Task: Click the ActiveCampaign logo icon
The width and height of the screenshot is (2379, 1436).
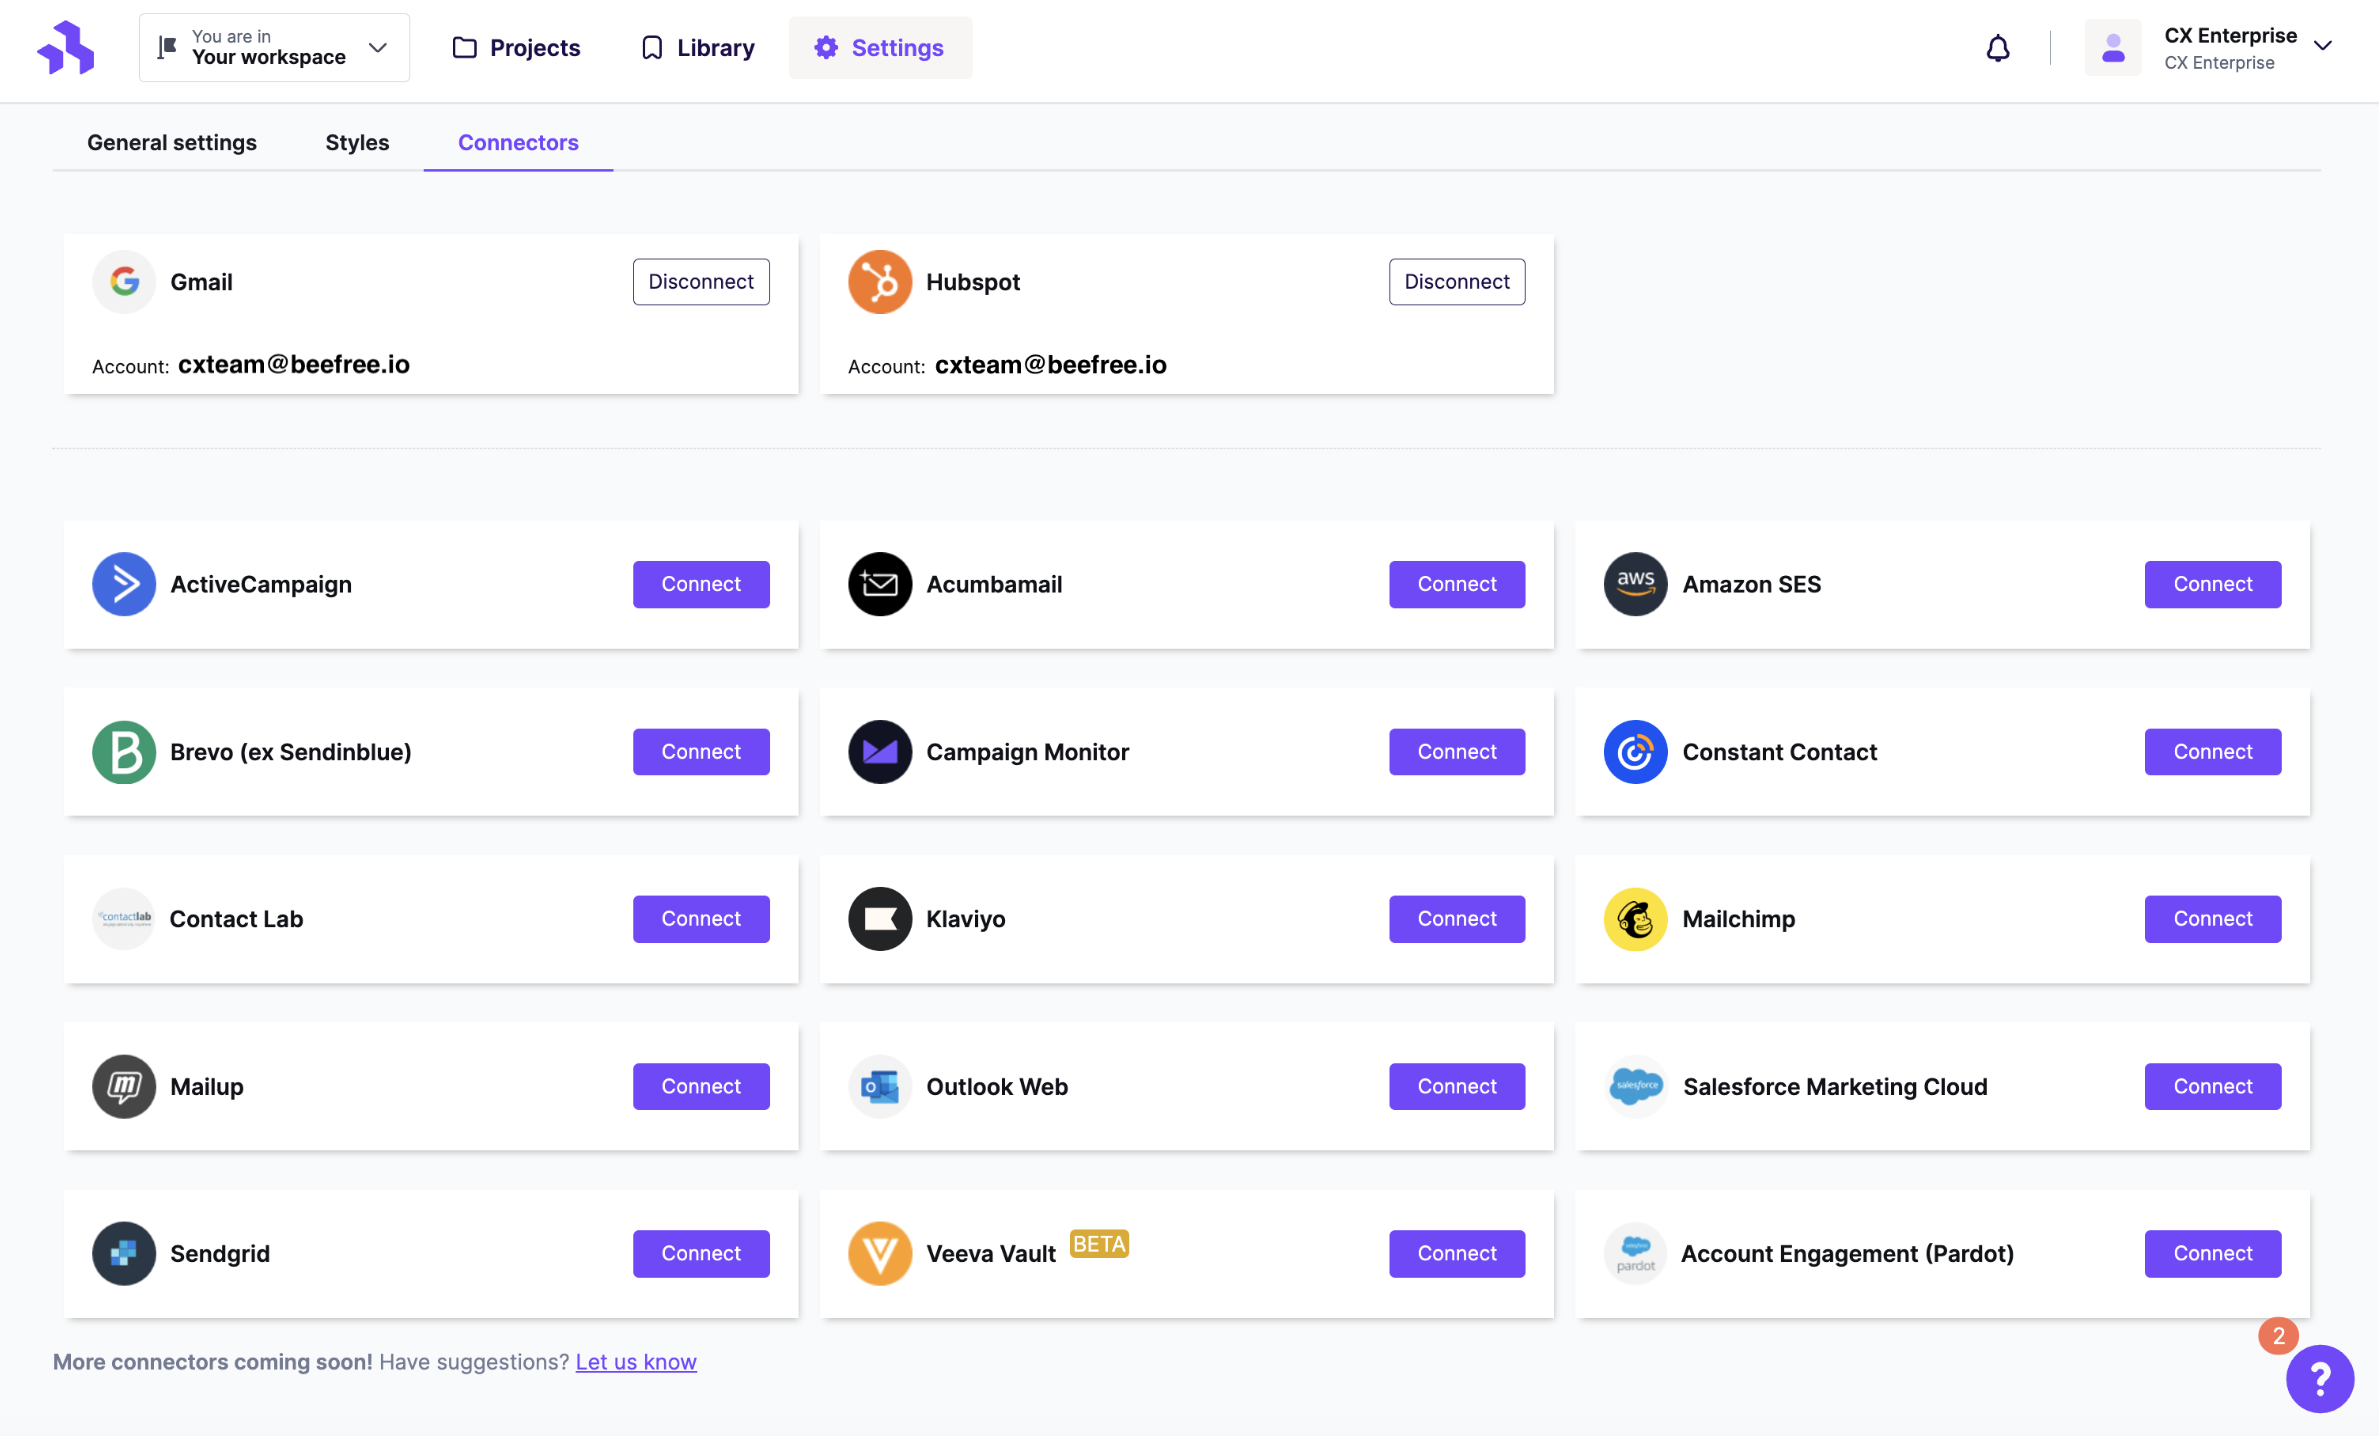Action: coord(124,584)
